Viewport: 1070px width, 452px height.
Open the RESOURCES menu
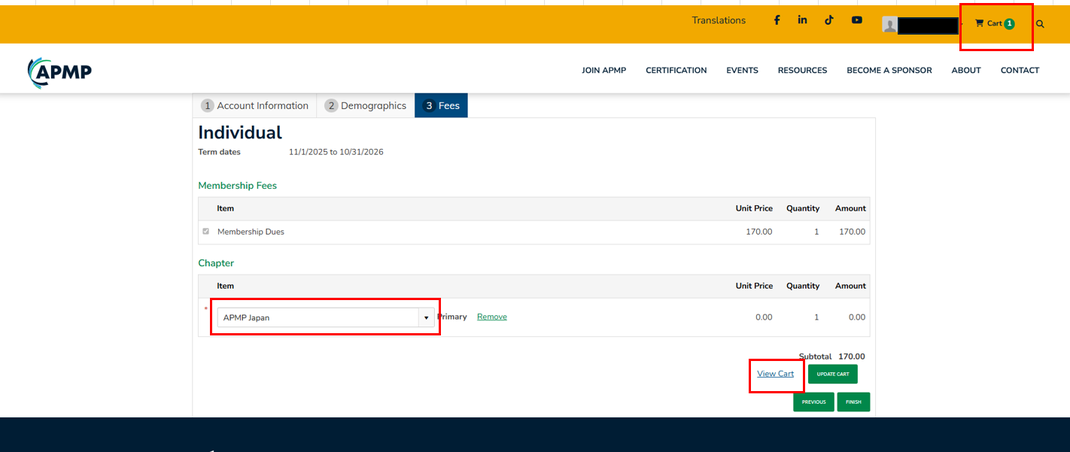pos(802,70)
